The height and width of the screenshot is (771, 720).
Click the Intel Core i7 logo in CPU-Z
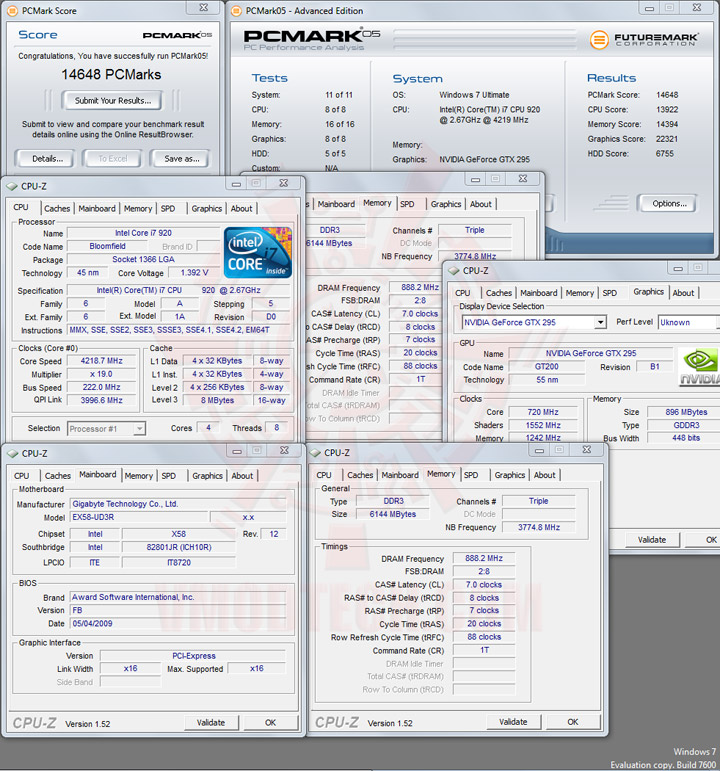(258, 252)
